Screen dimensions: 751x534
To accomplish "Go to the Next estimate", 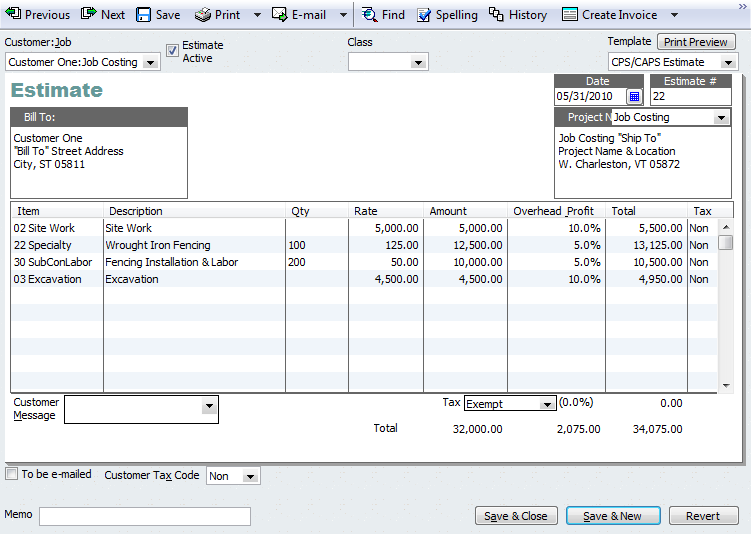I will click(103, 15).
